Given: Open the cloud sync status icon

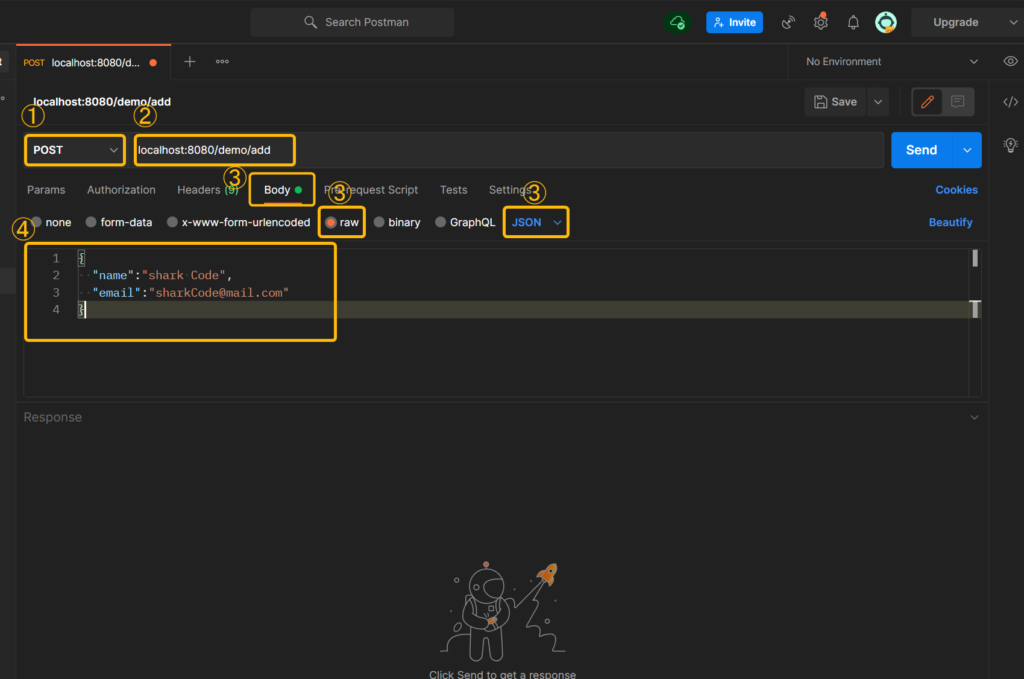Looking at the screenshot, I should [677, 22].
